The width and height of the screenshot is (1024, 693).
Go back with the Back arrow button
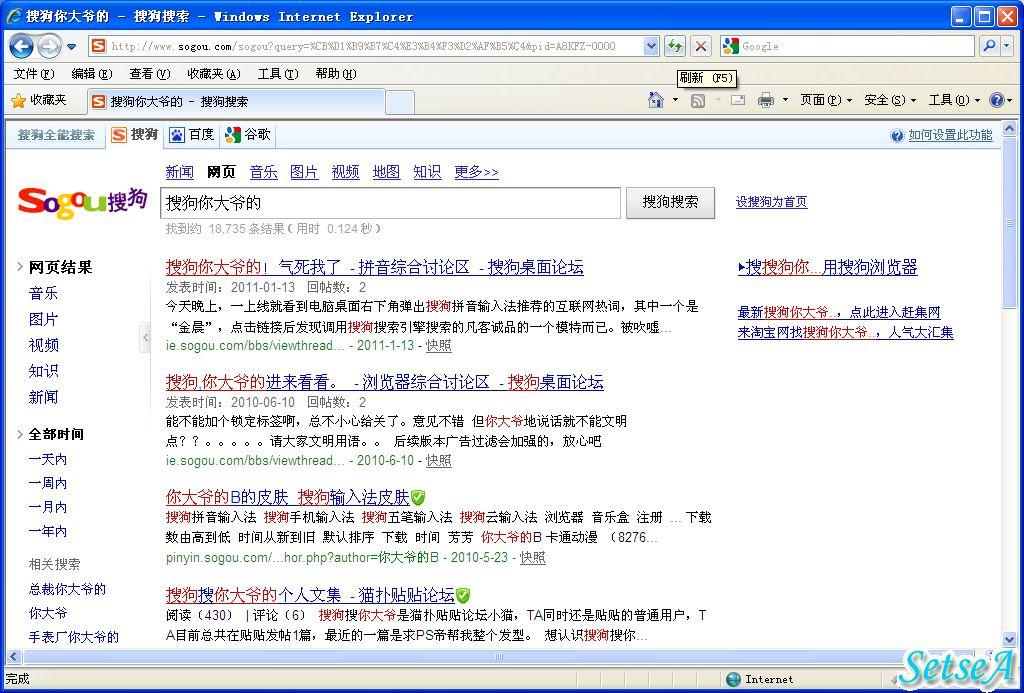[22, 46]
